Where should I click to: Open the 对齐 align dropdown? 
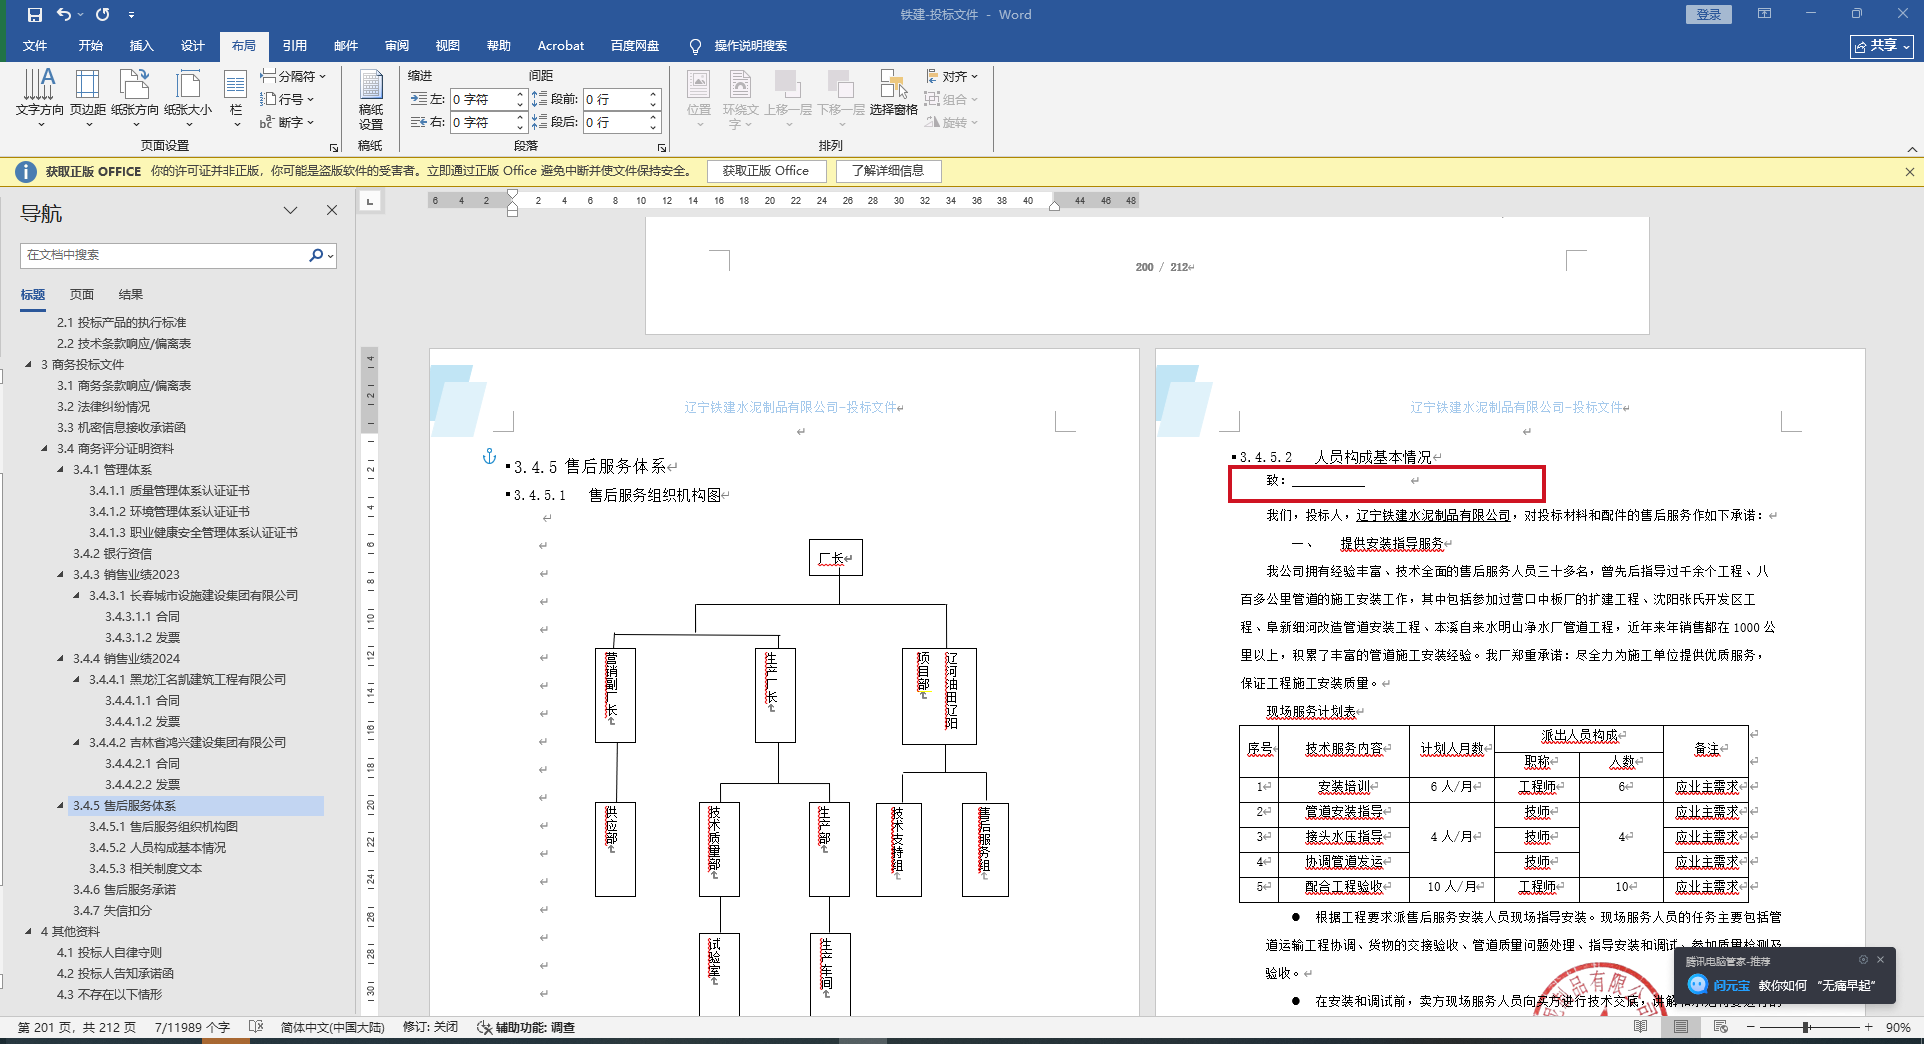click(952, 76)
